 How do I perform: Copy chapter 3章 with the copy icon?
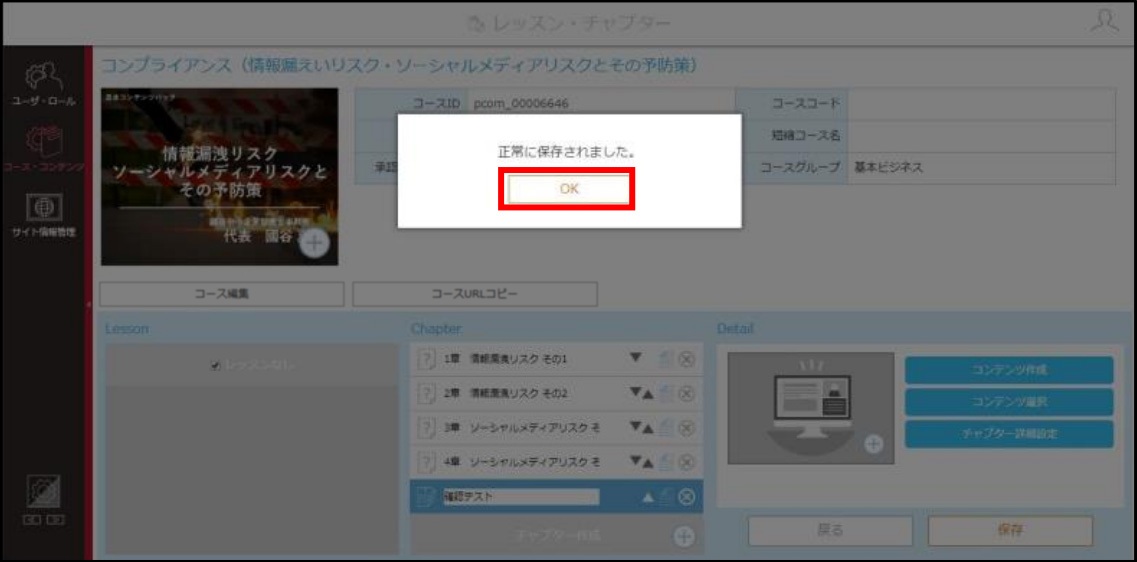click(x=667, y=428)
